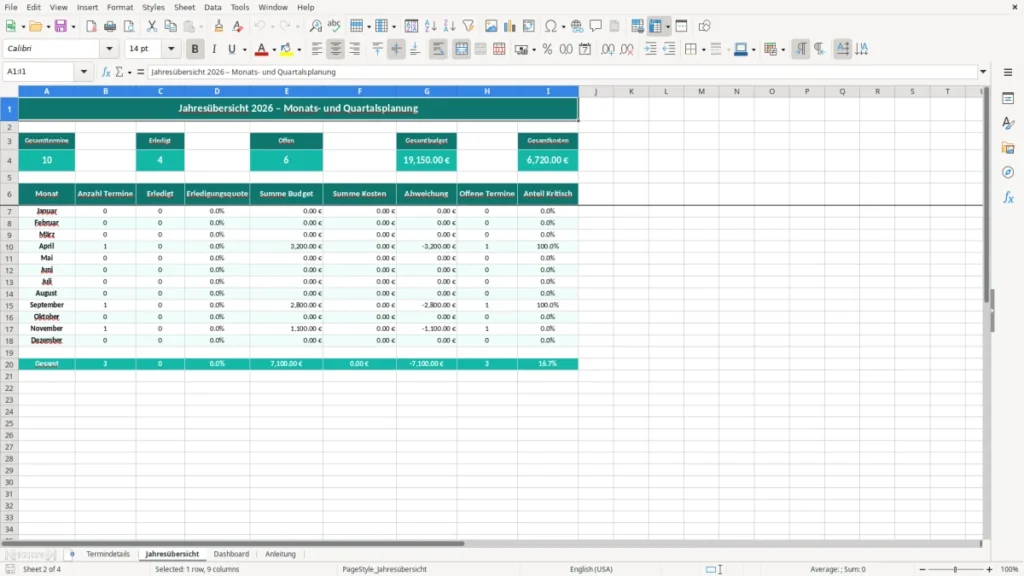This screenshot has height=576, width=1024.
Task: Toggle Align Left
Action: point(317,49)
